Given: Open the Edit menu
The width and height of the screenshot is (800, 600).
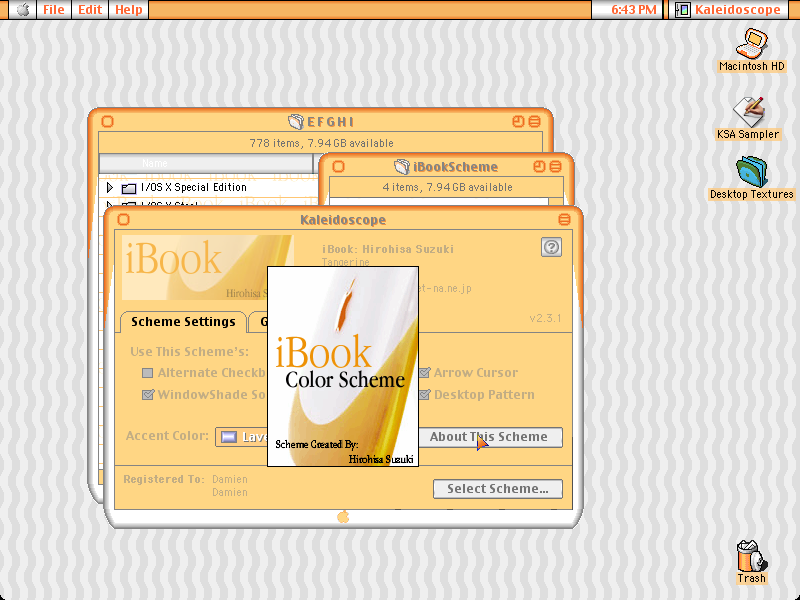Looking at the screenshot, I should pos(90,10).
